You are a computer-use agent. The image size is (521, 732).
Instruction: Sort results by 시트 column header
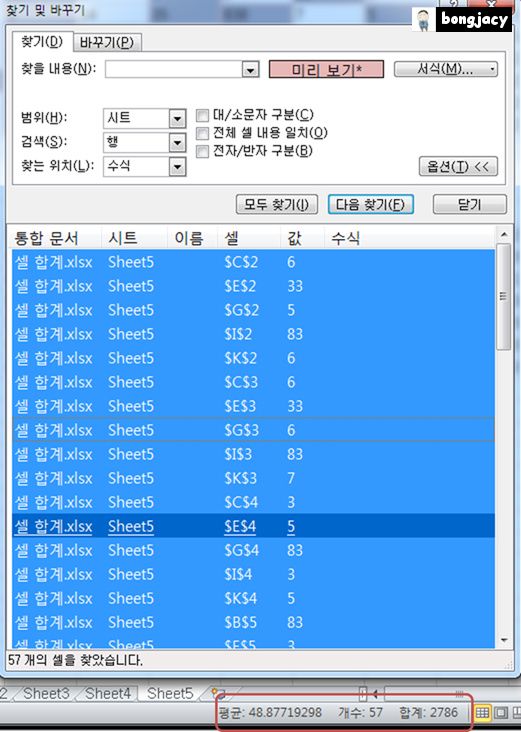click(134, 239)
